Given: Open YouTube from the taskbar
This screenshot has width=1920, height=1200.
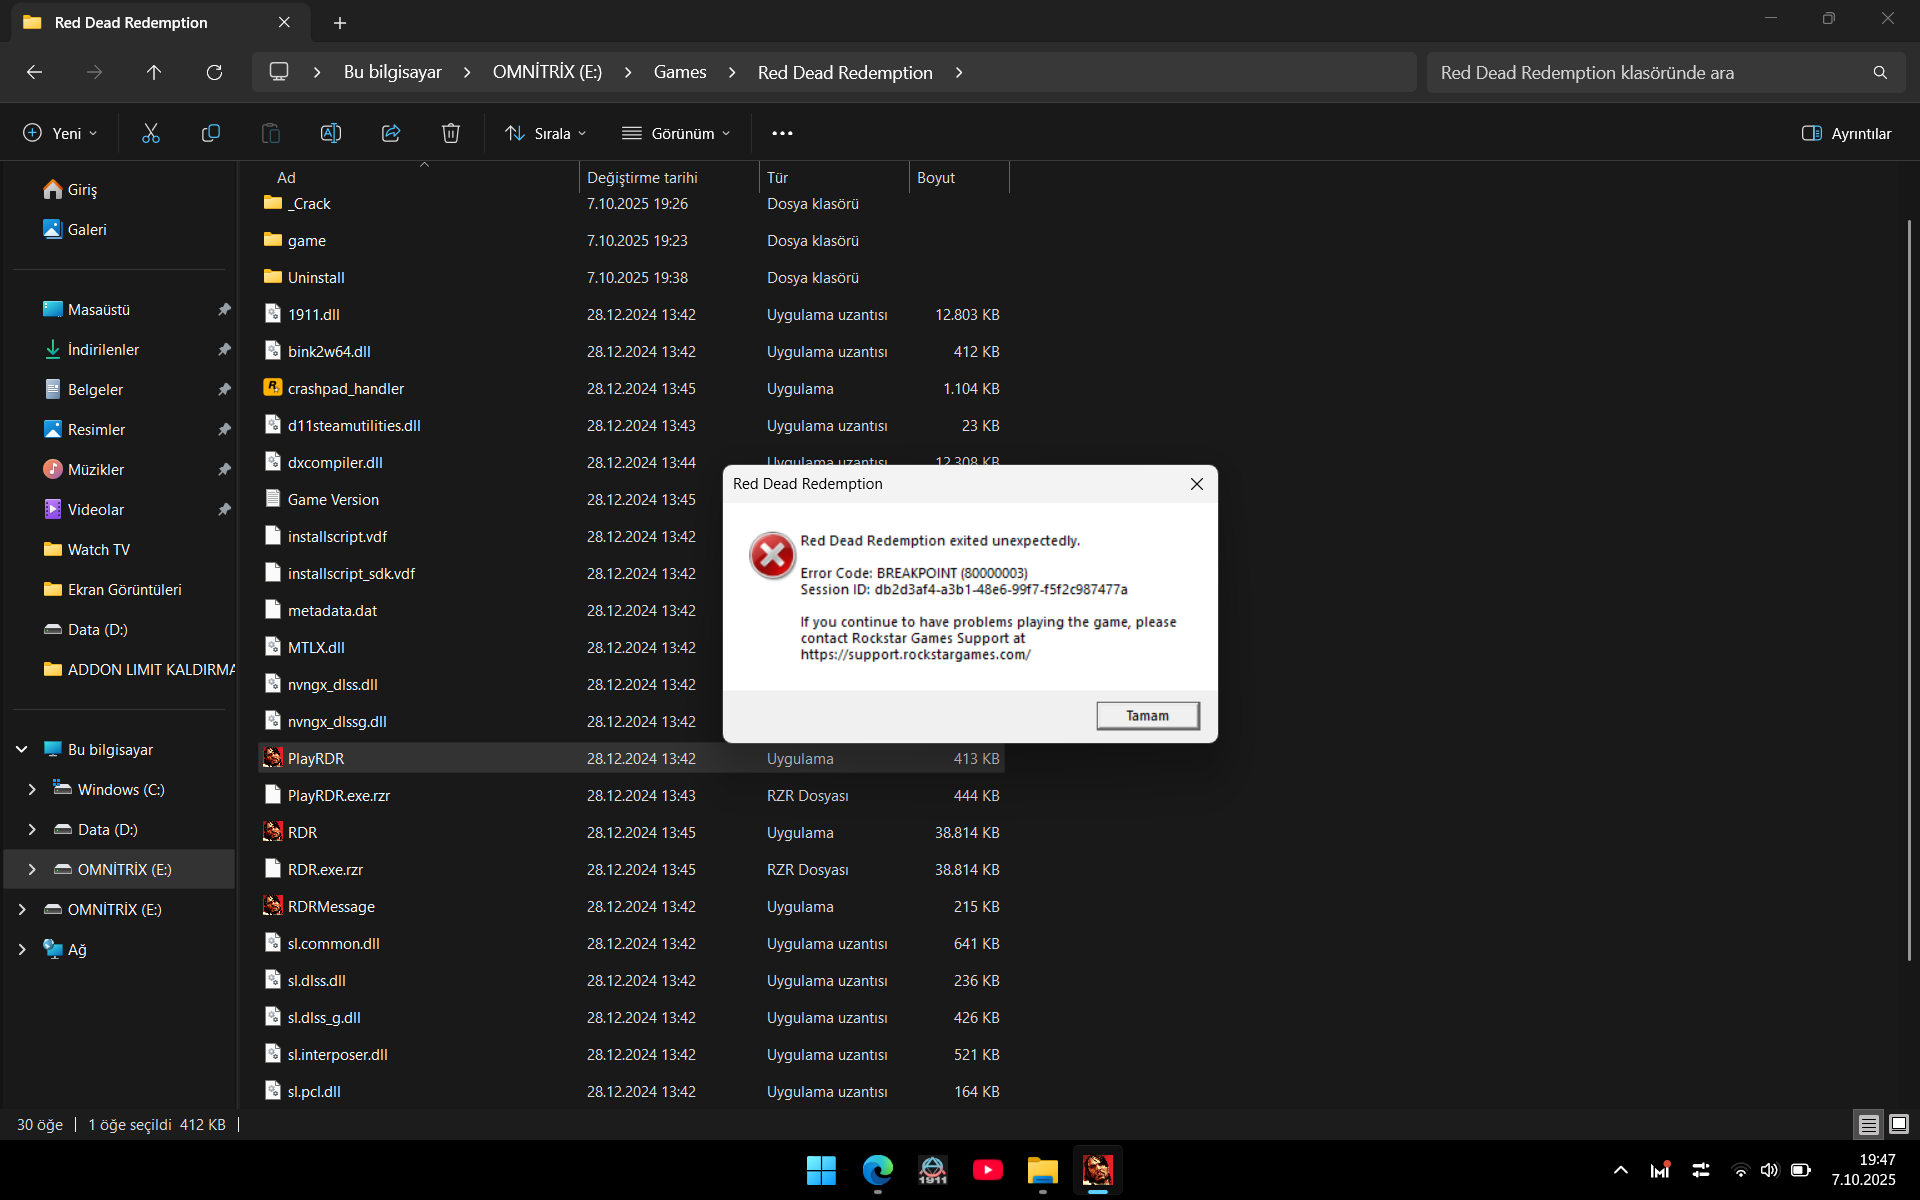Looking at the screenshot, I should pos(987,1170).
